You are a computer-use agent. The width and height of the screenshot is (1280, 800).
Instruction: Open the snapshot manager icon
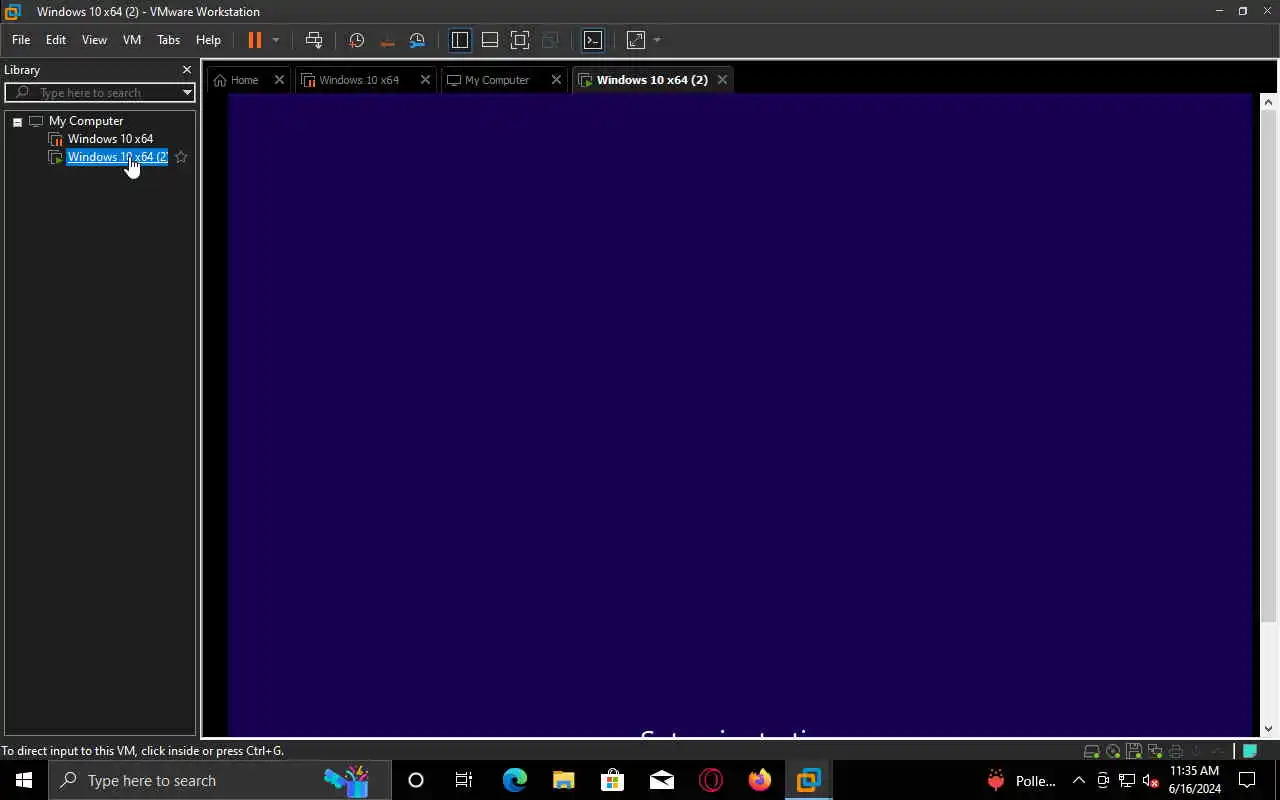(x=418, y=40)
